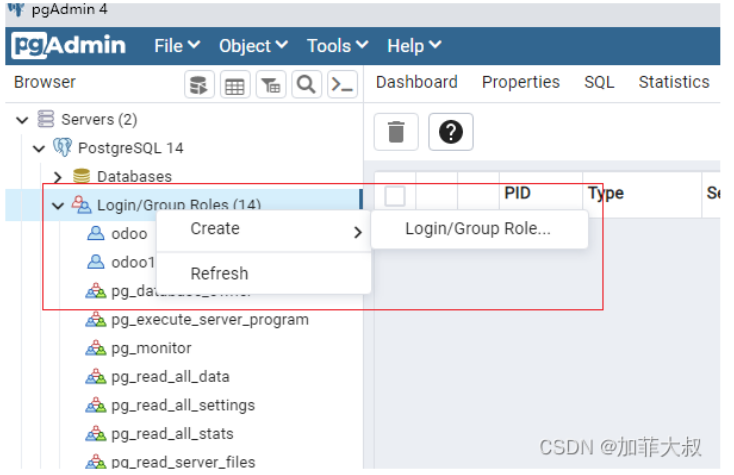Click the View Data table icon
The image size is (734, 475).
click(x=235, y=85)
